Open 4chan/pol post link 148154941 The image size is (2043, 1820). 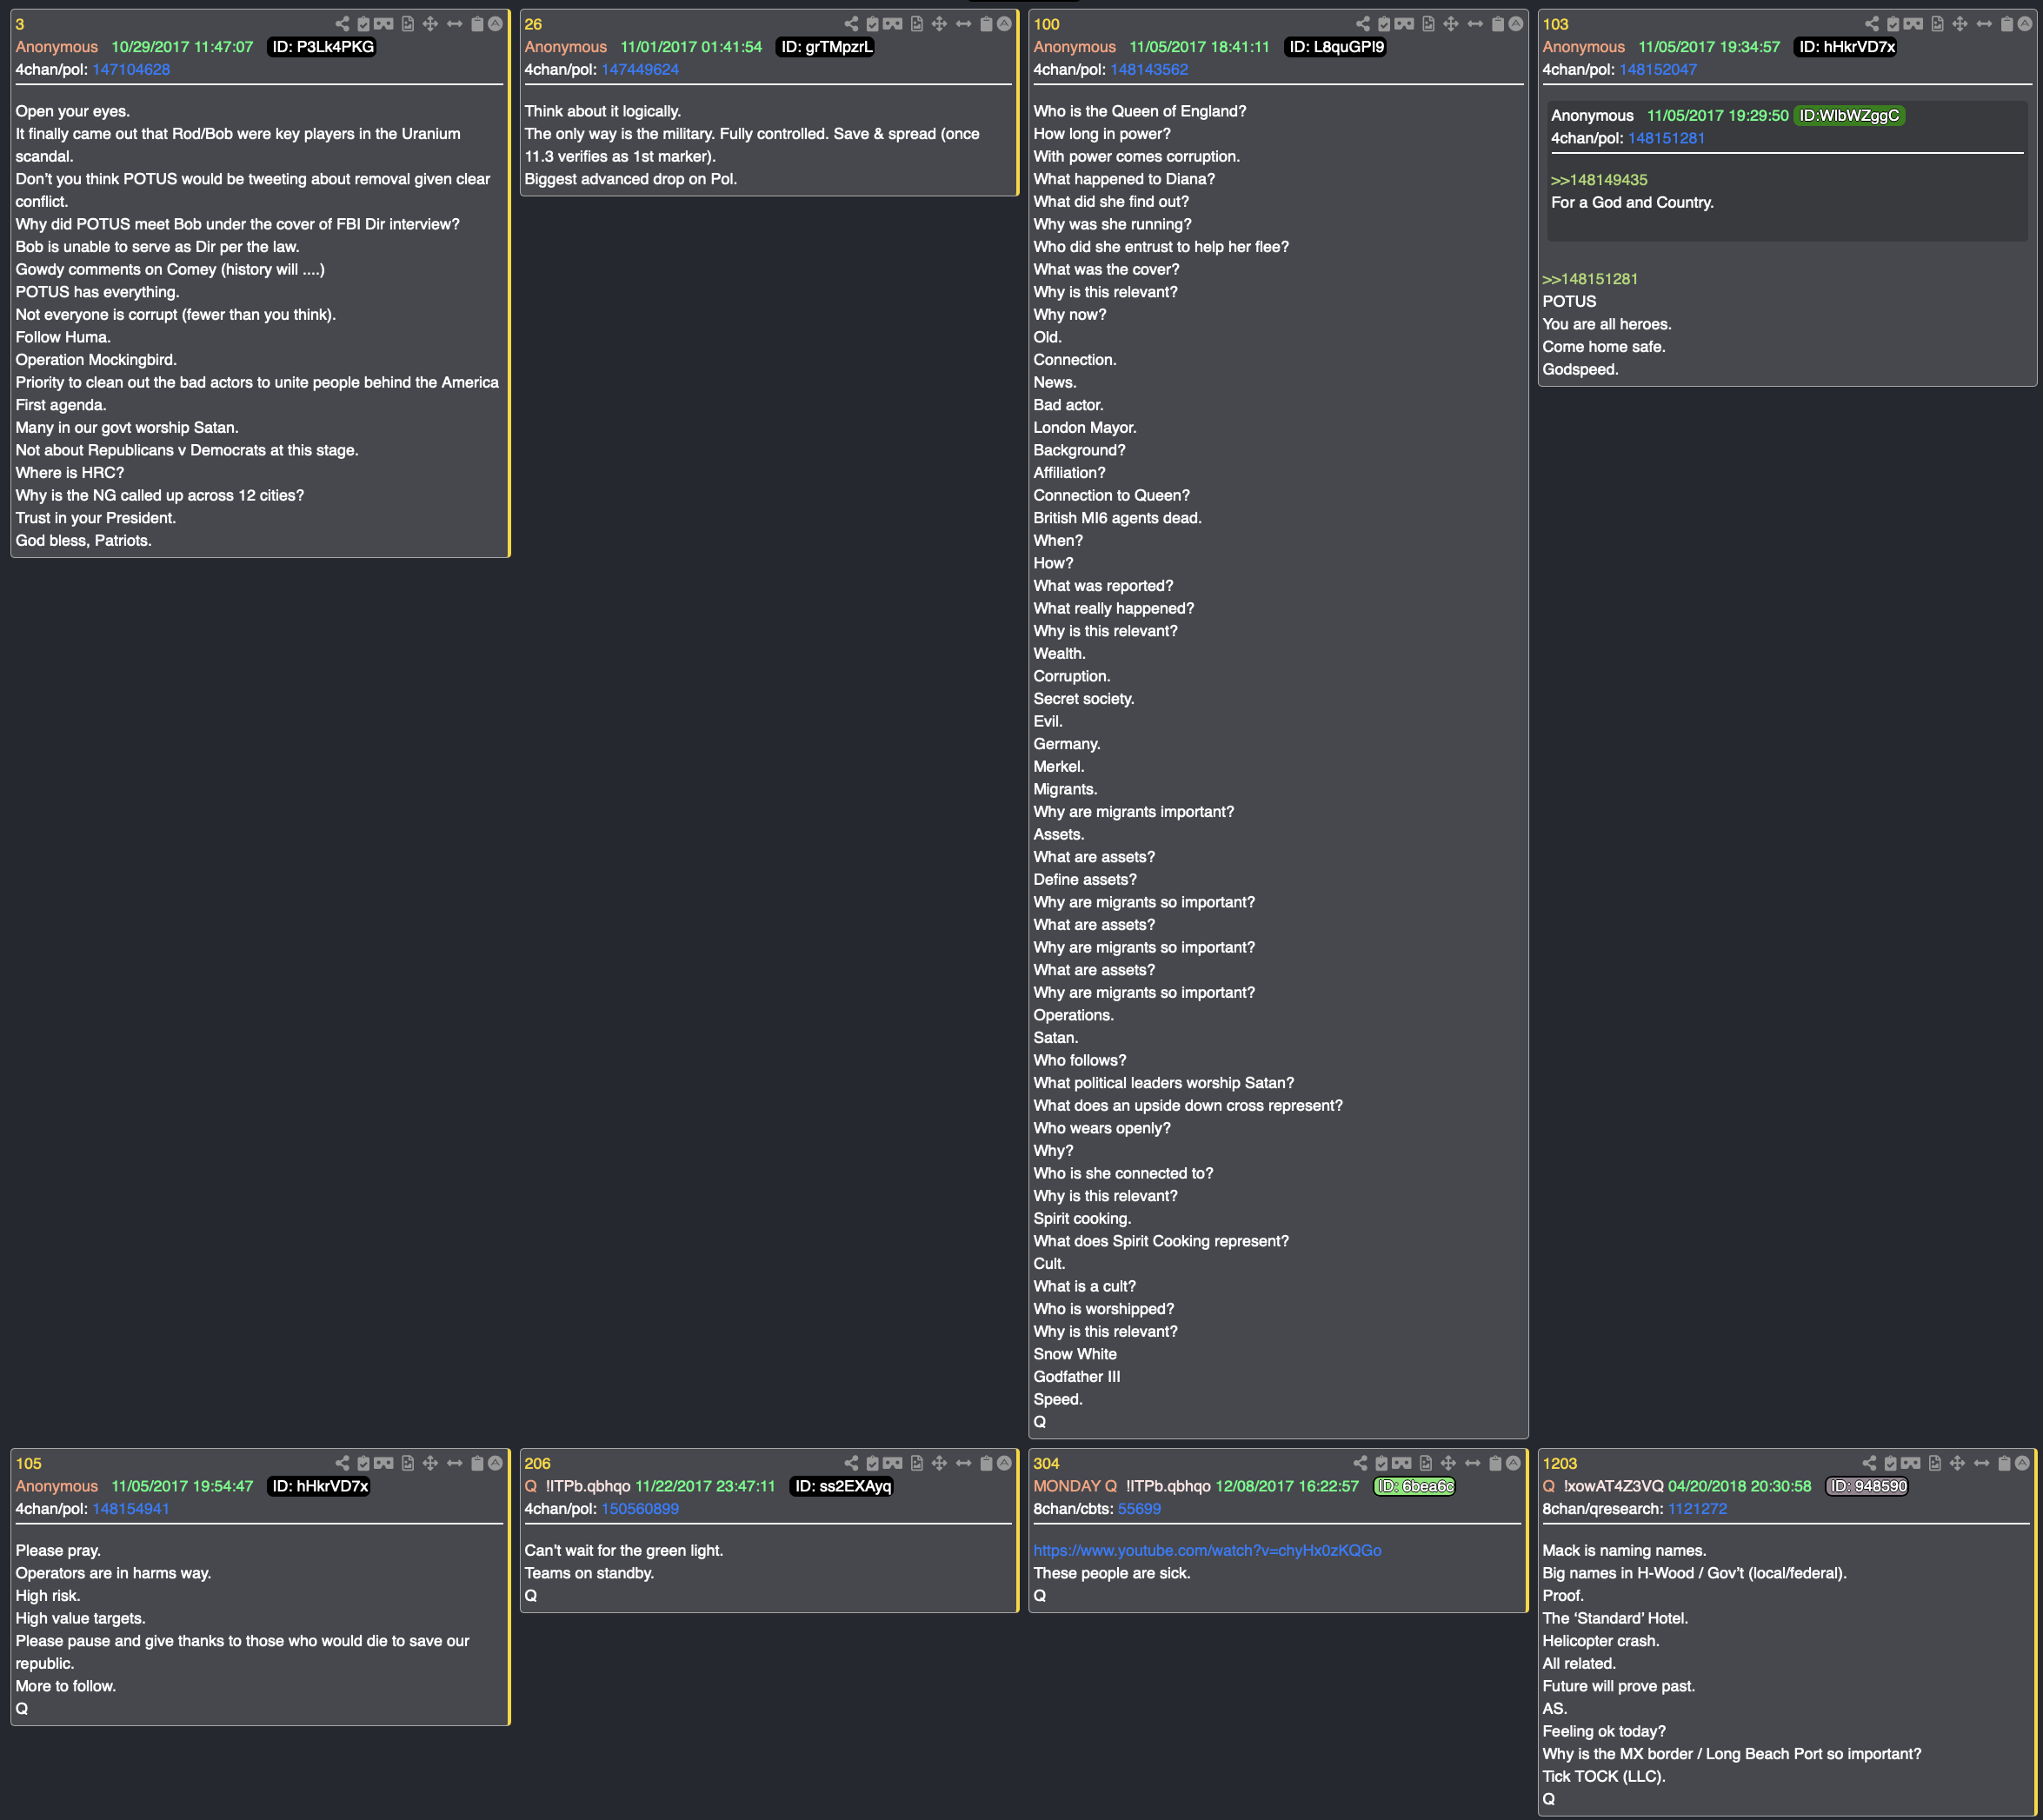click(x=131, y=1509)
